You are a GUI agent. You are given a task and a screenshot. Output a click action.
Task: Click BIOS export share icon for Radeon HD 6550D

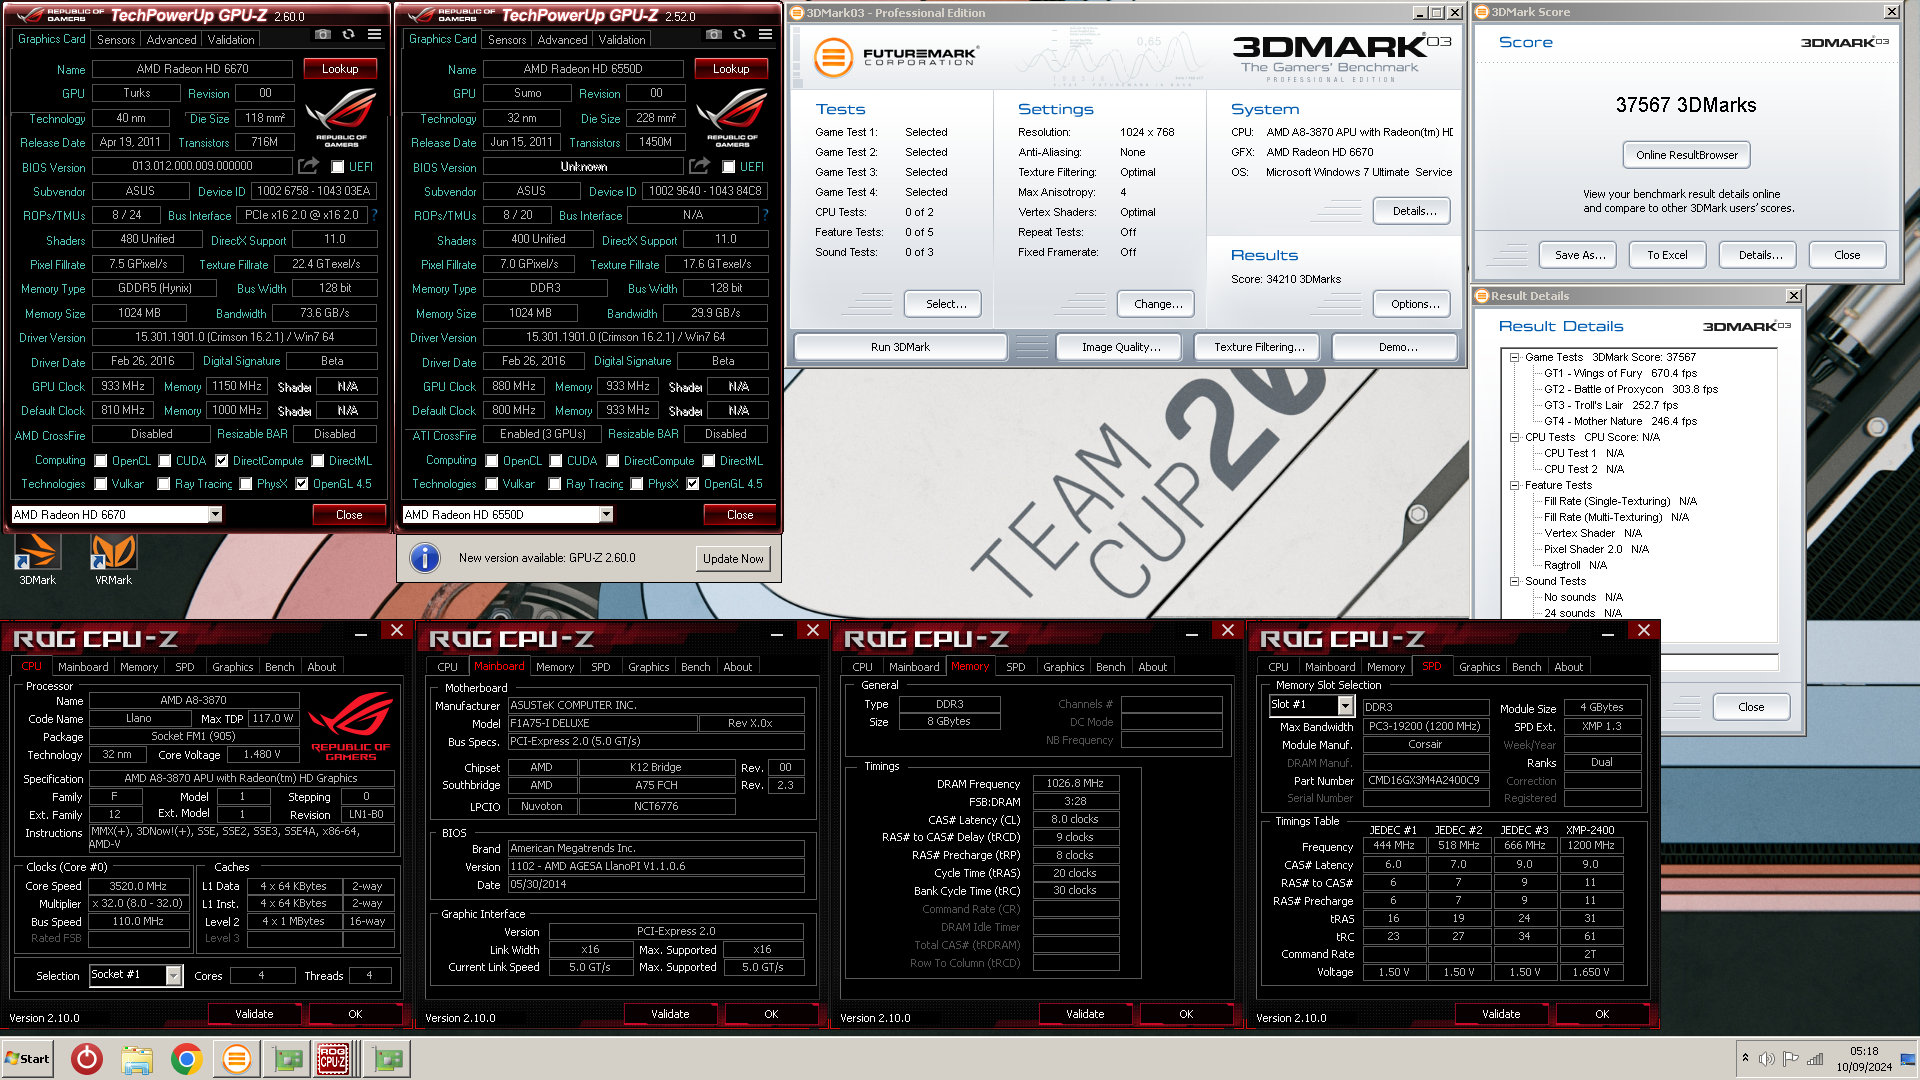(x=699, y=166)
